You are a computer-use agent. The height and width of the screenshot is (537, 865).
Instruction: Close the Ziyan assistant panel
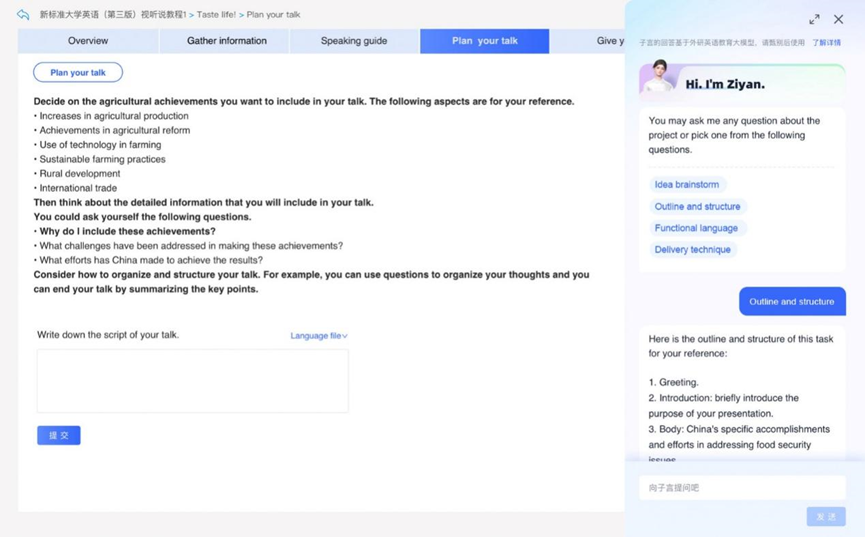838,19
